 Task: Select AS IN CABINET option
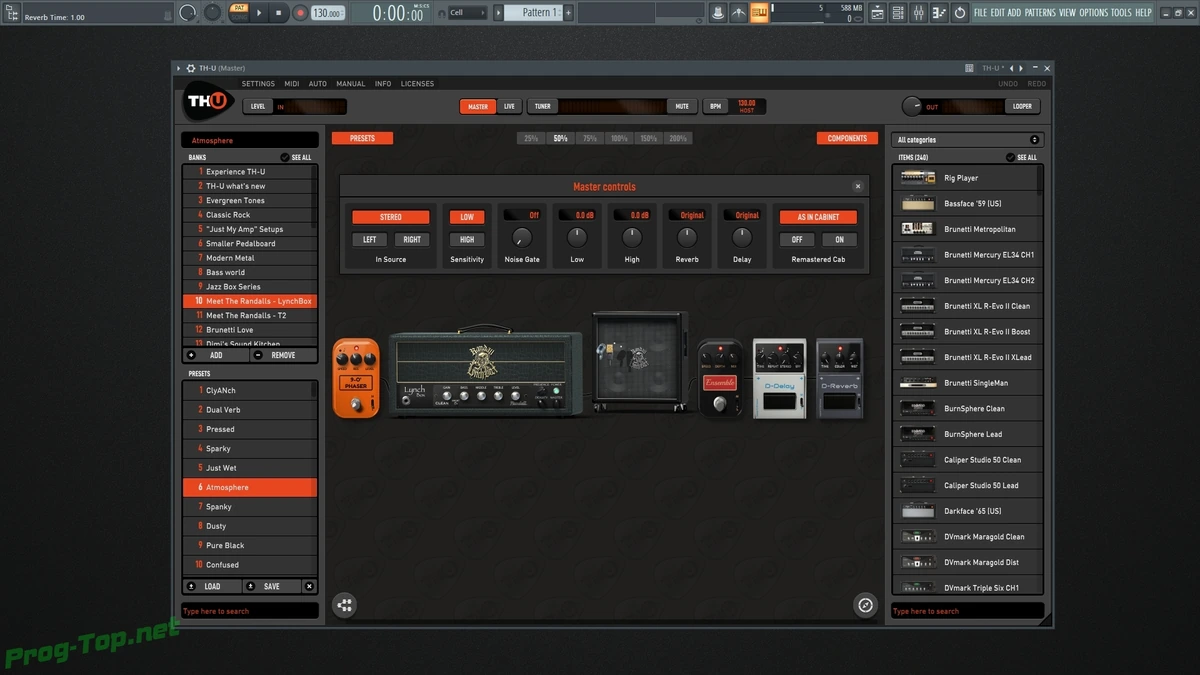coord(818,217)
